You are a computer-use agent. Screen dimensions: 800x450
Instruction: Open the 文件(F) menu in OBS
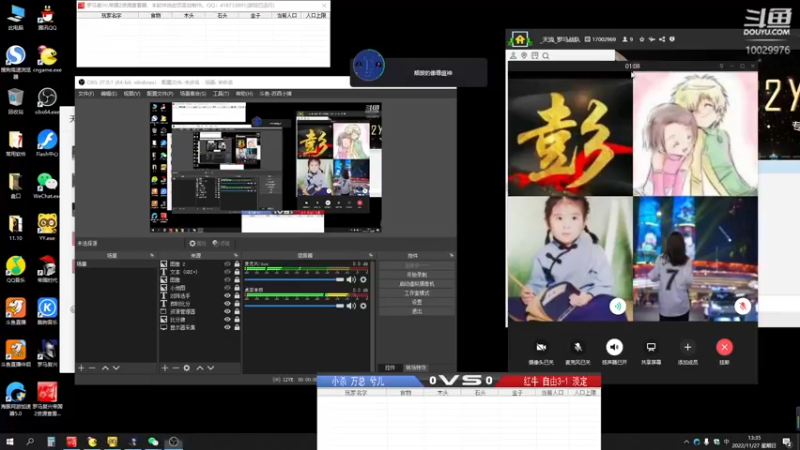click(x=86, y=94)
